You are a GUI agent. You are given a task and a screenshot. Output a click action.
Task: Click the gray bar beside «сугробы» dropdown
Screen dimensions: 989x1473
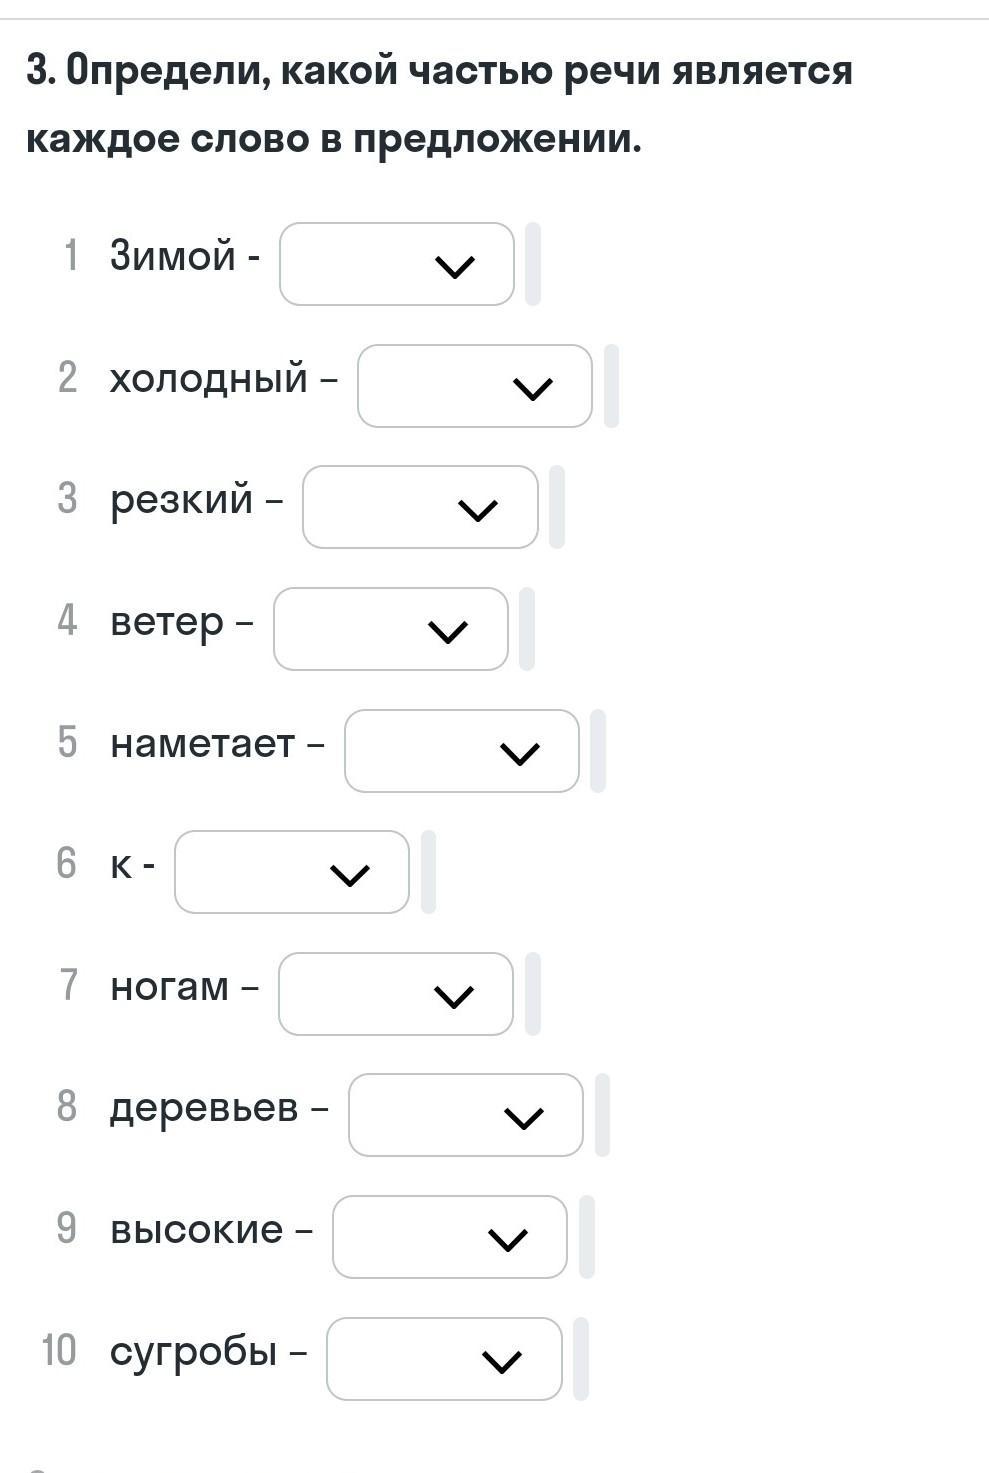(581, 1359)
